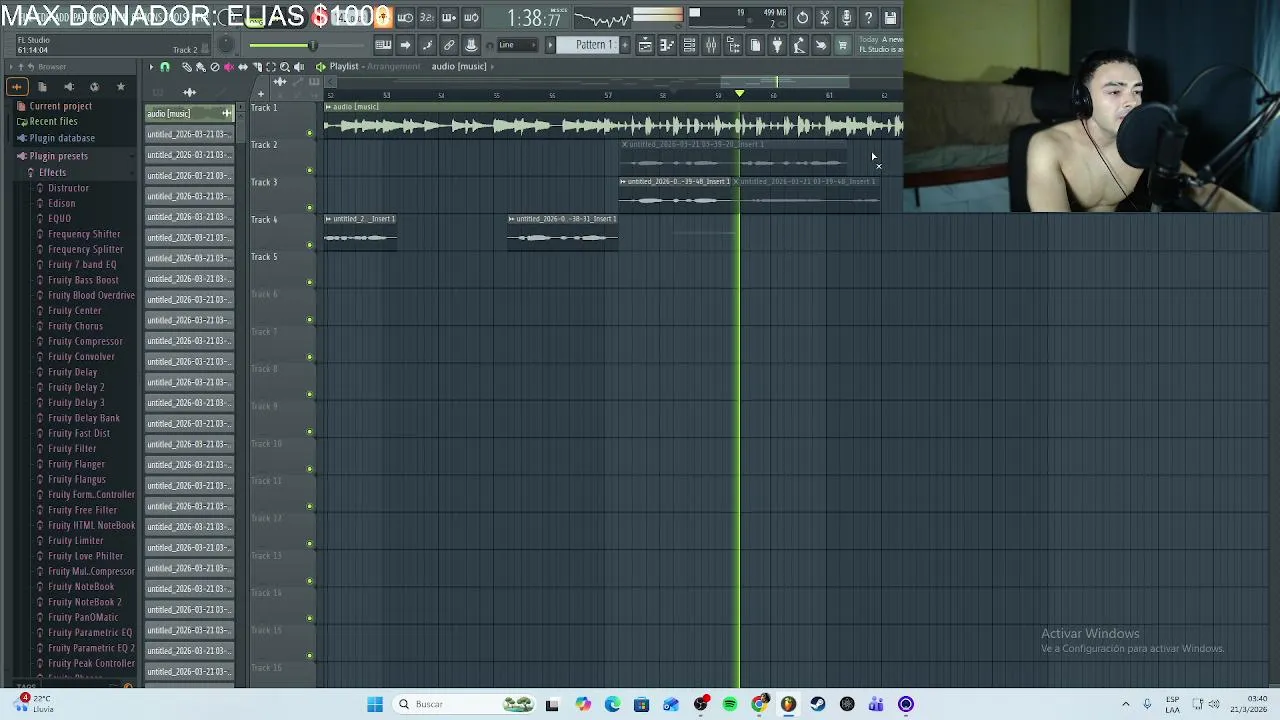Image resolution: width=1280 pixels, height=720 pixels.
Task: Select Edison in effects list
Action: coord(61,203)
